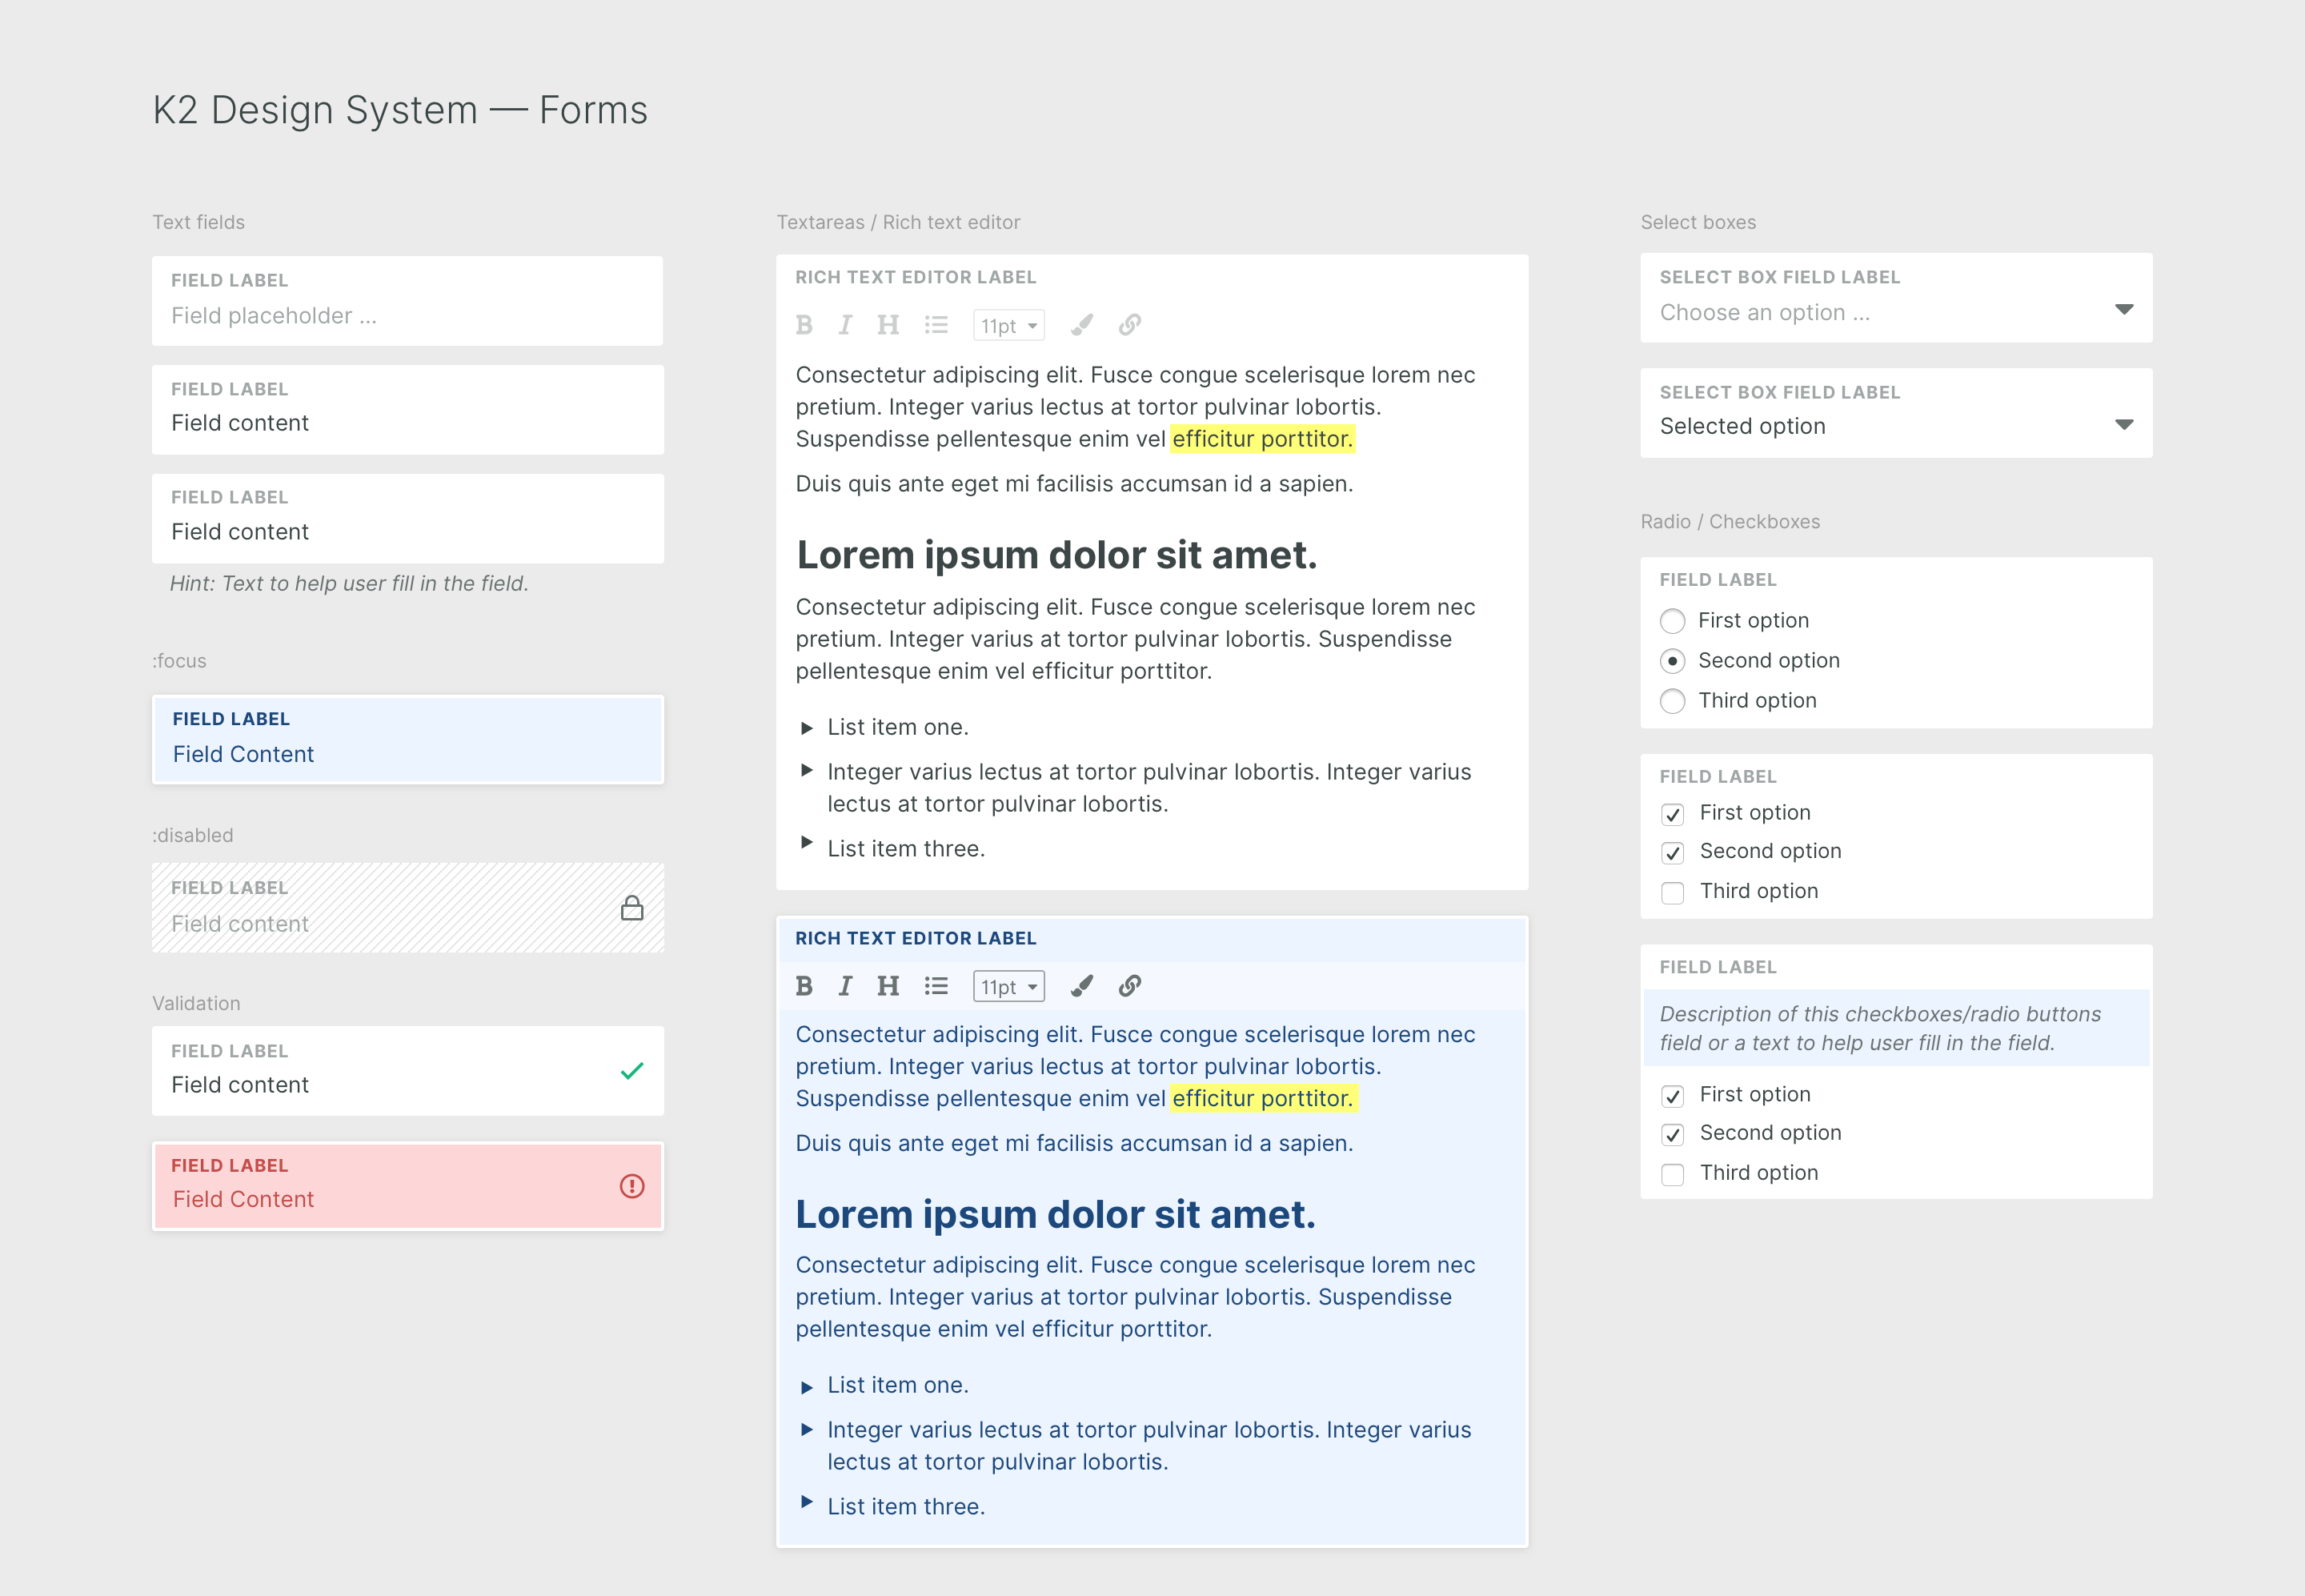Click blue 'Lorem ipsum dolor sit amet.' heading
This screenshot has height=1596, width=2305.
[x=1056, y=1215]
